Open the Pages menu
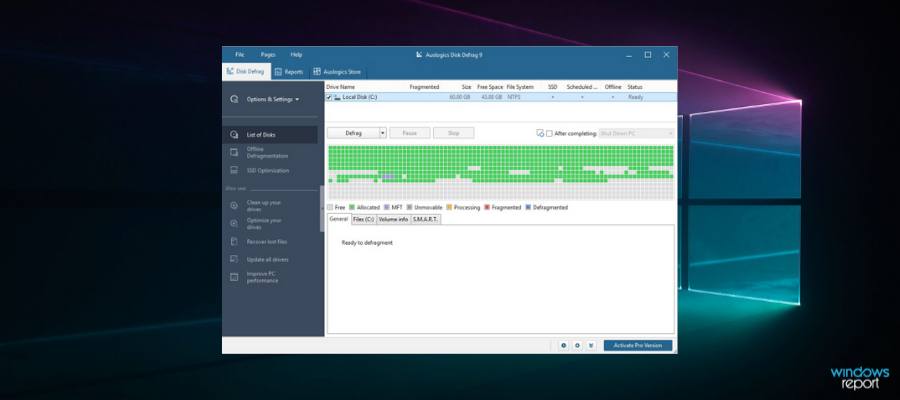The height and width of the screenshot is (400, 900). pos(268,54)
